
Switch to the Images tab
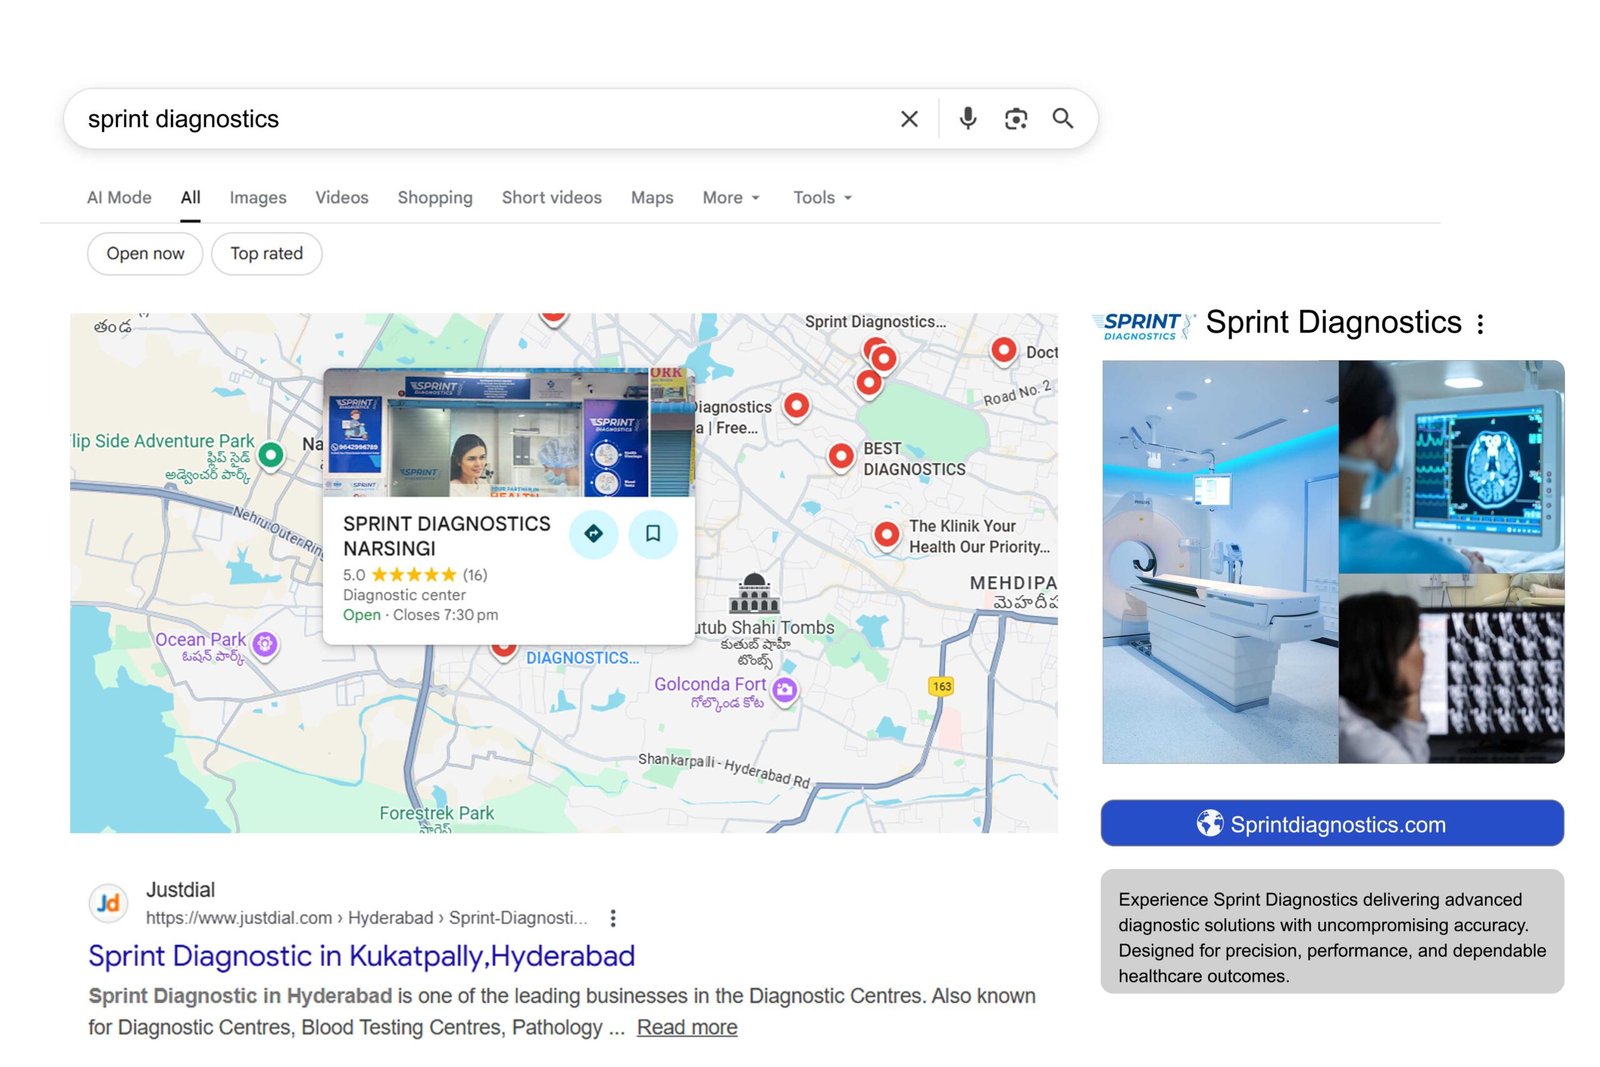point(258,198)
